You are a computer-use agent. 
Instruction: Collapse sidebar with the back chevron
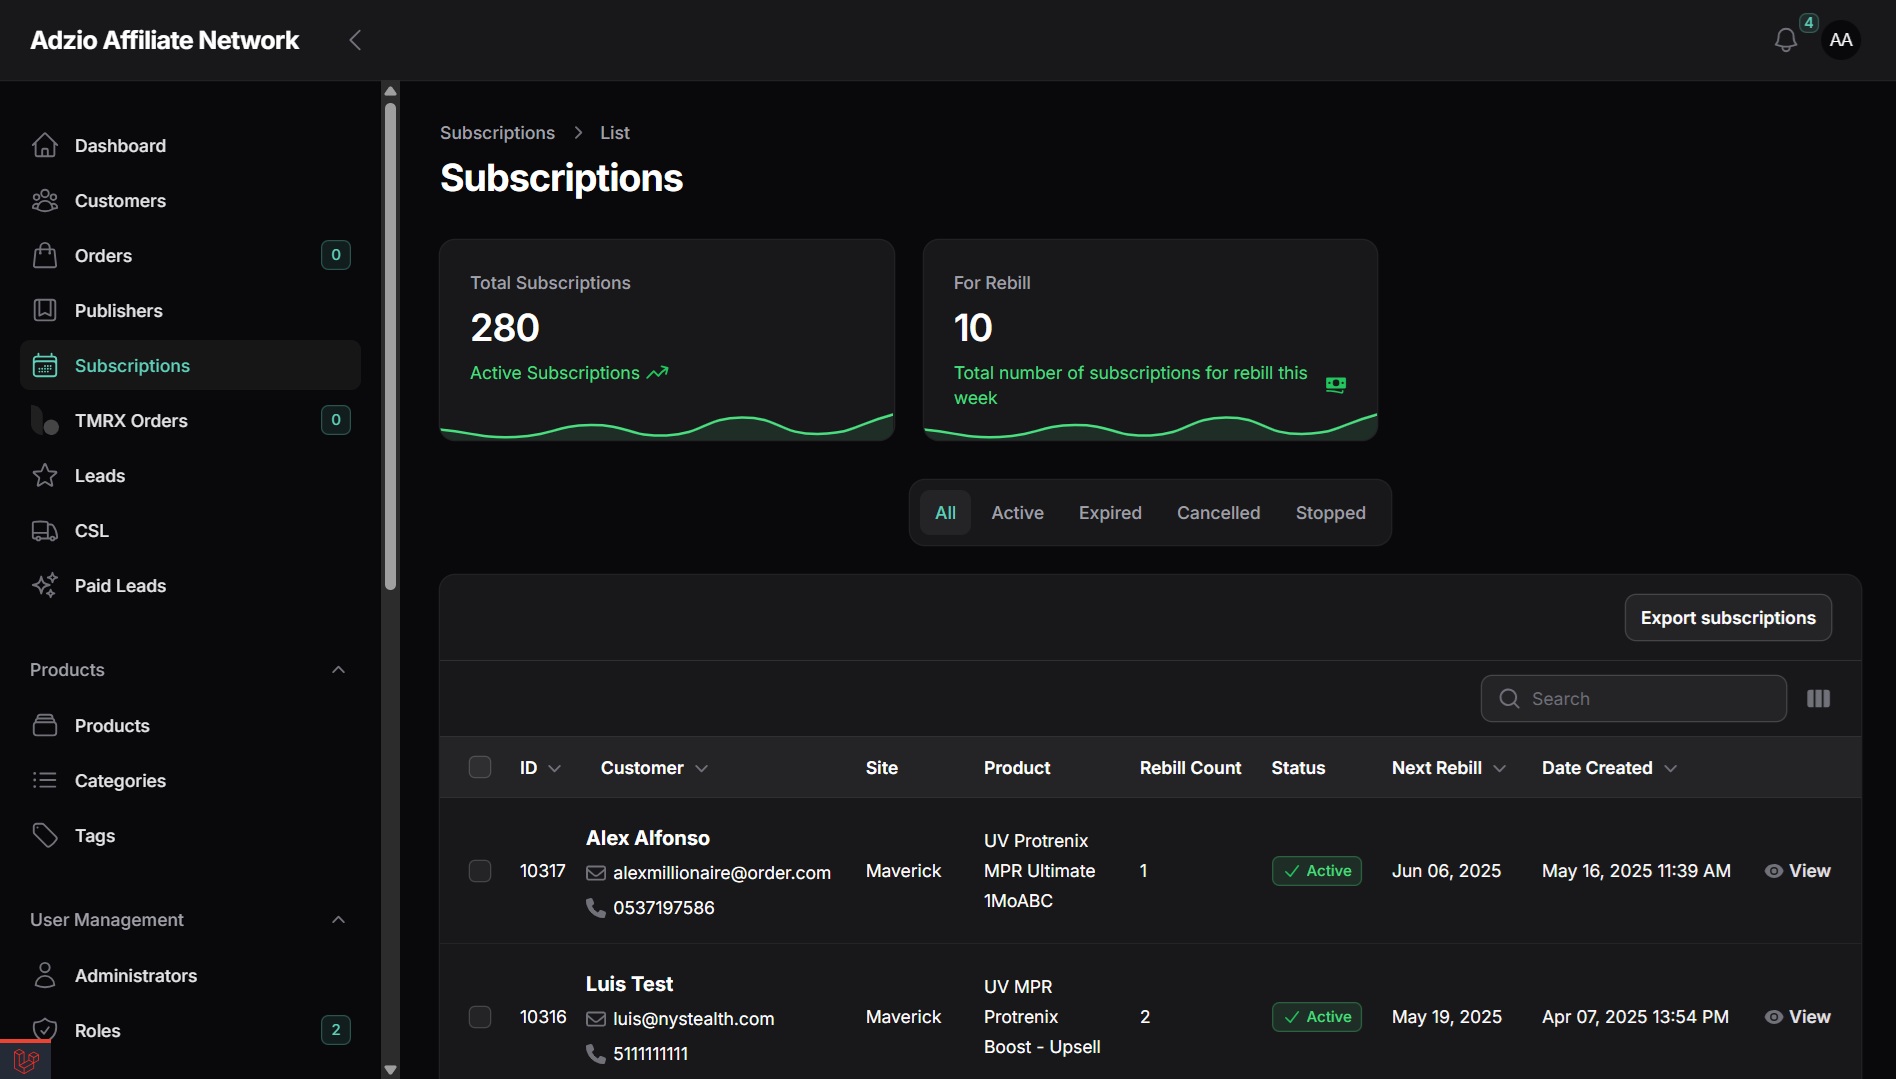coord(355,40)
